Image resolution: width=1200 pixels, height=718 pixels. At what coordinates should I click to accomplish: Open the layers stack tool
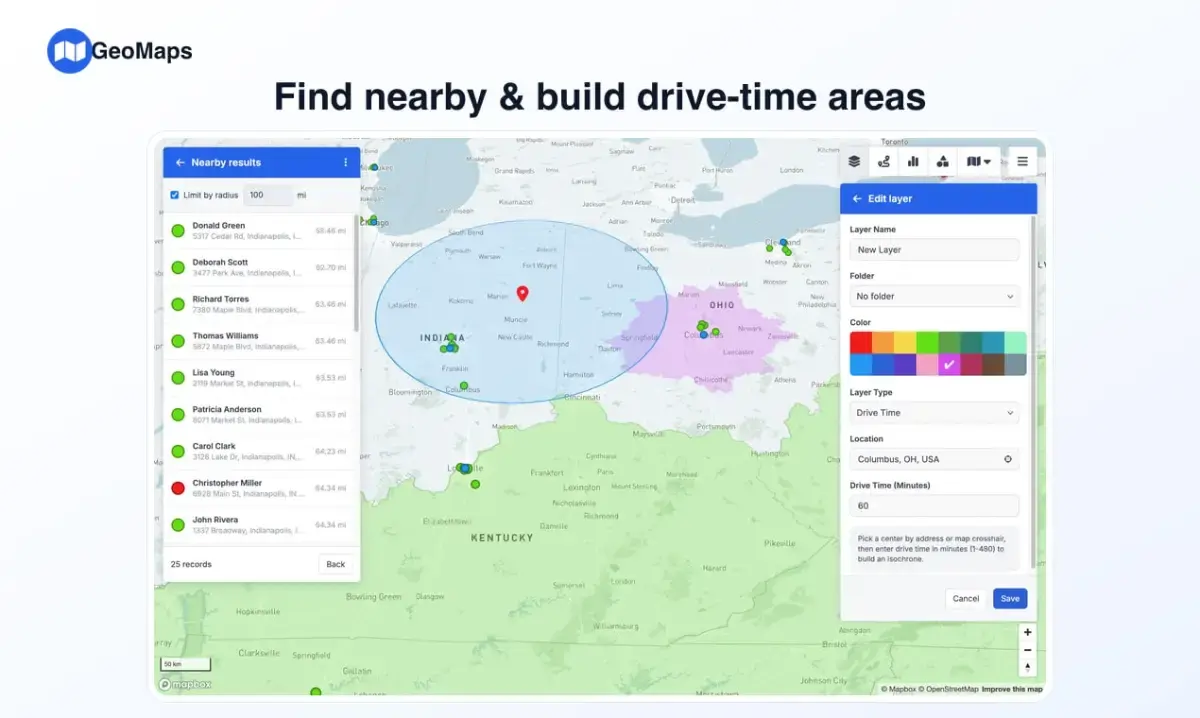[x=854, y=161]
